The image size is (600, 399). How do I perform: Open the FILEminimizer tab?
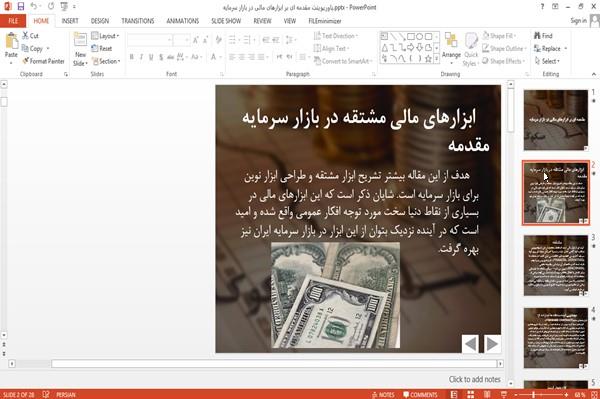point(324,21)
